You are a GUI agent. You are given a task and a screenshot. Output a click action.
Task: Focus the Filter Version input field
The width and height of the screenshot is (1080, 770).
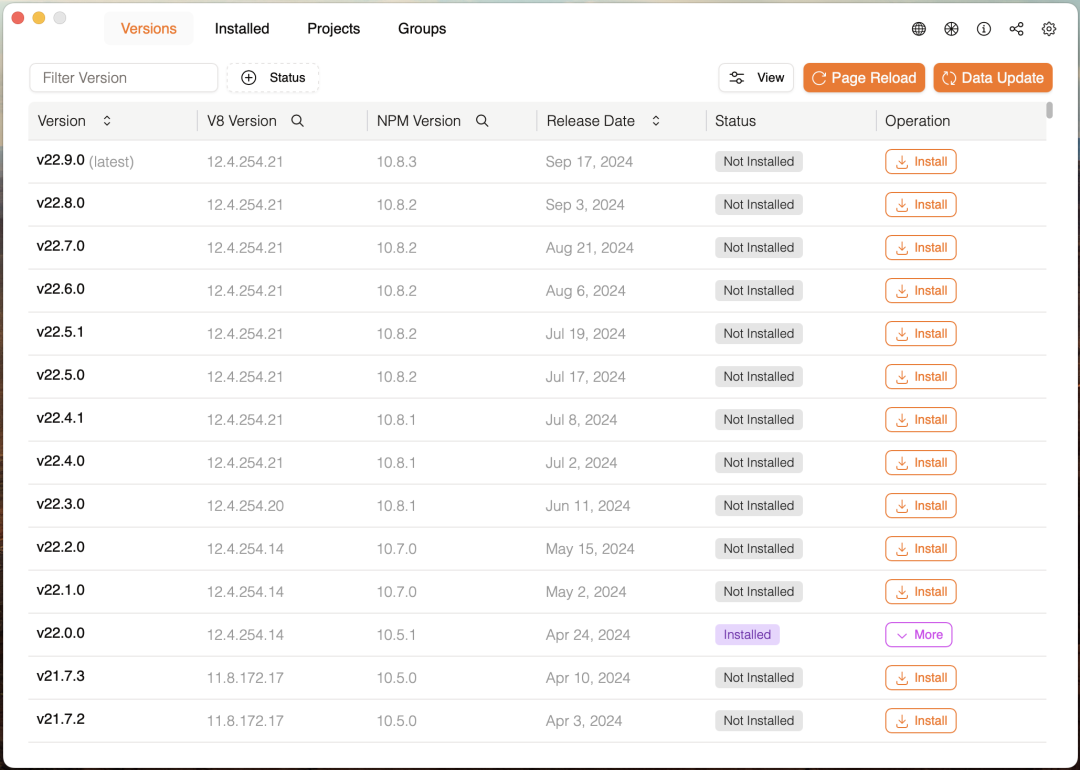point(124,78)
